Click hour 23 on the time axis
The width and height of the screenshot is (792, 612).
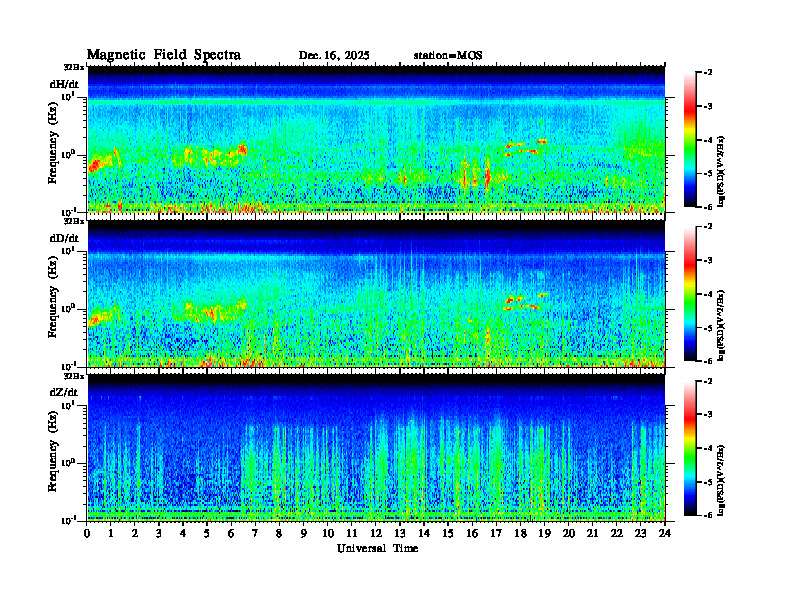(x=640, y=533)
